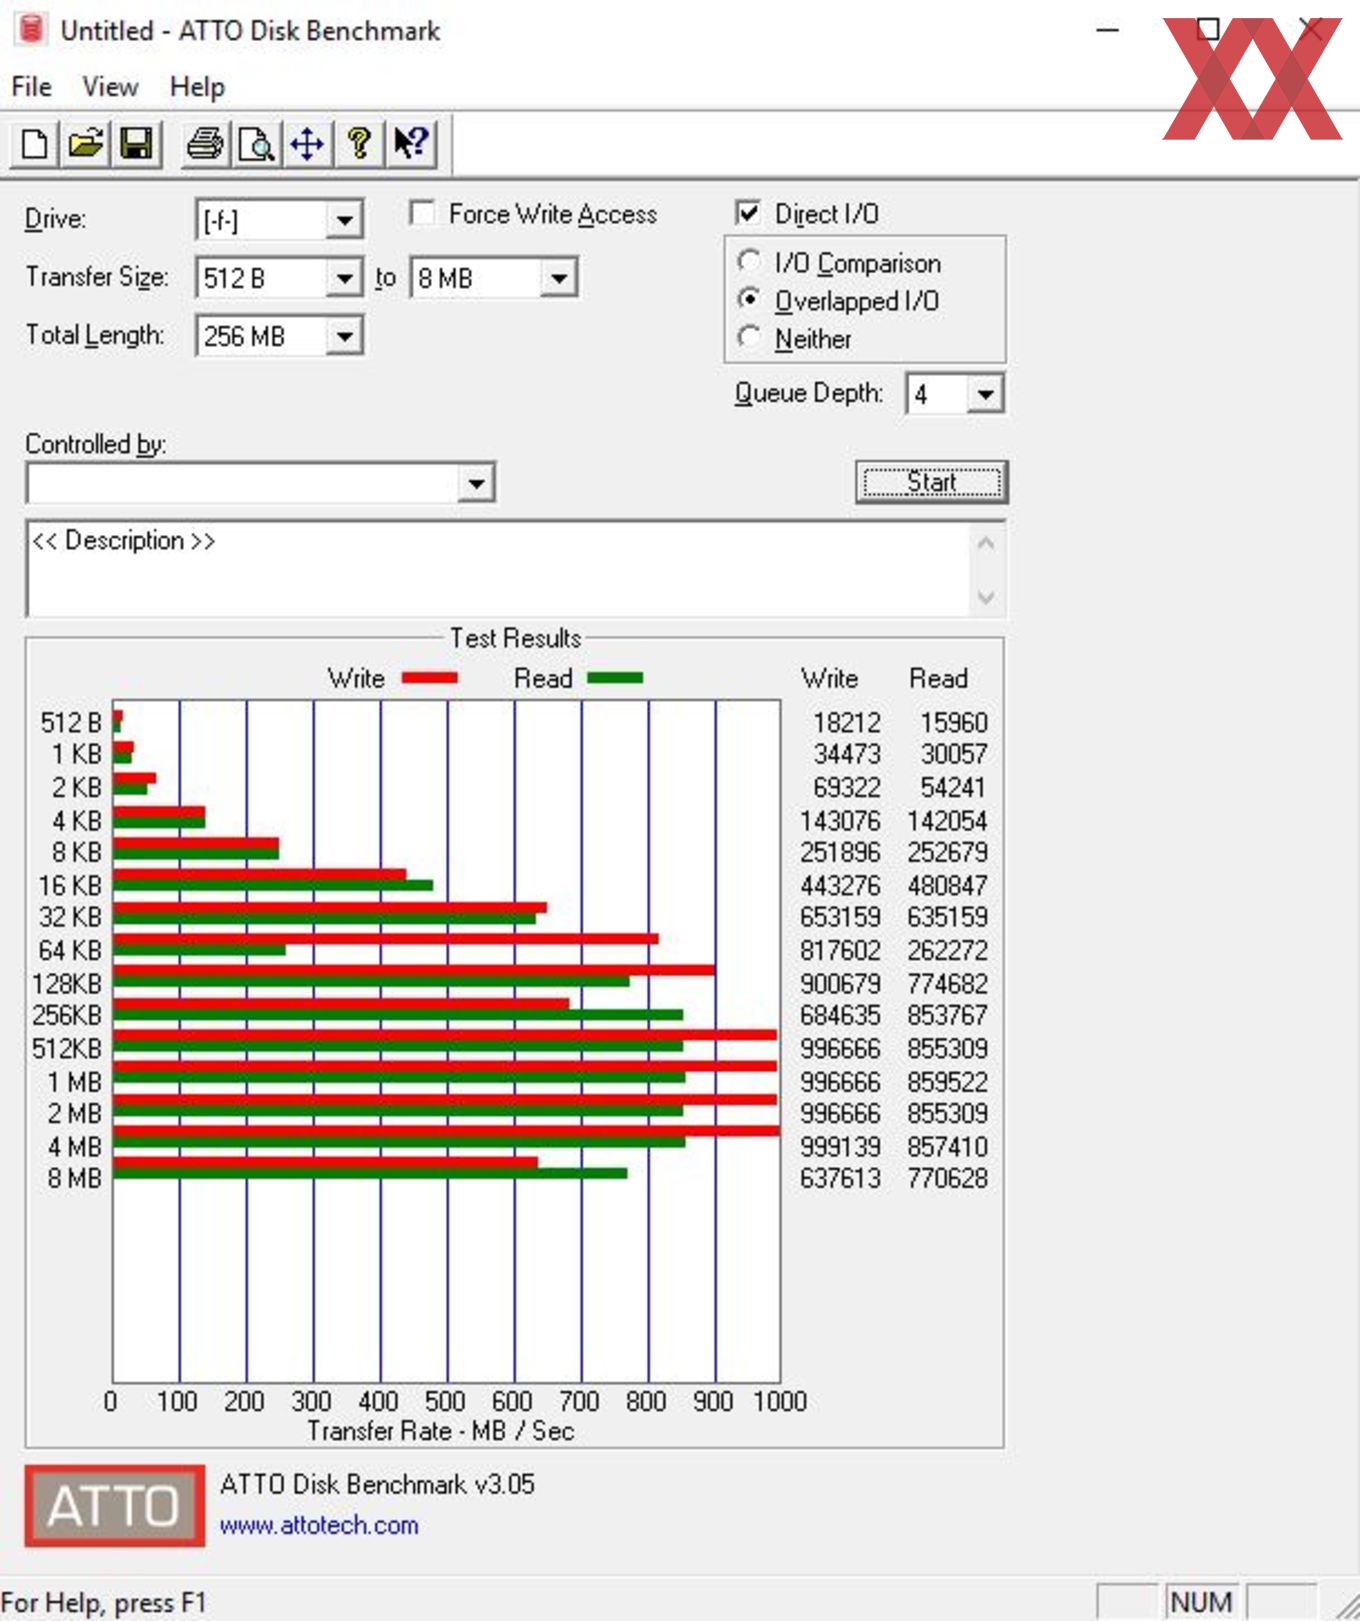This screenshot has width=1360, height=1621.
Task: Click the green Read legend swatch
Action: click(615, 678)
